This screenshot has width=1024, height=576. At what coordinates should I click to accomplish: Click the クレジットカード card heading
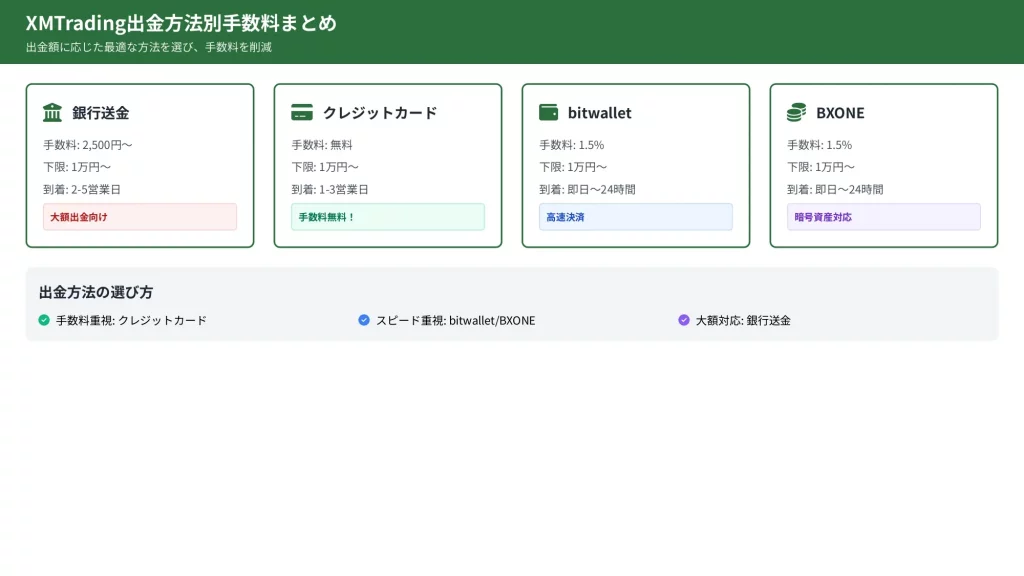point(380,113)
